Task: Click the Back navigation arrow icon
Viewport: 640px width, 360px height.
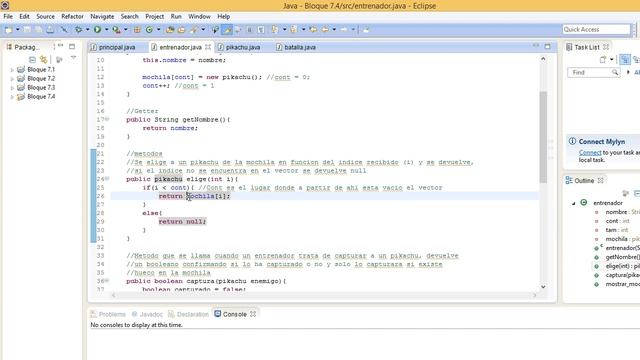Action: (325, 29)
